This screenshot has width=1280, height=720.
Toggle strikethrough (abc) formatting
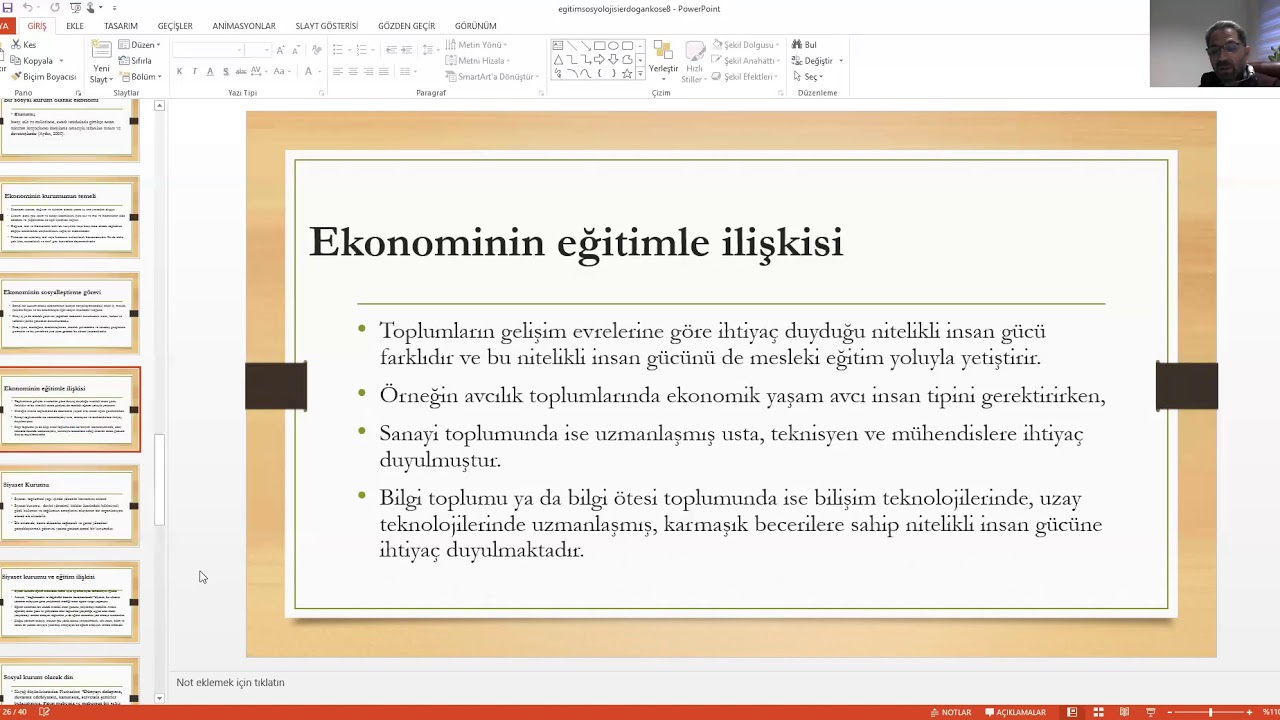click(x=241, y=71)
